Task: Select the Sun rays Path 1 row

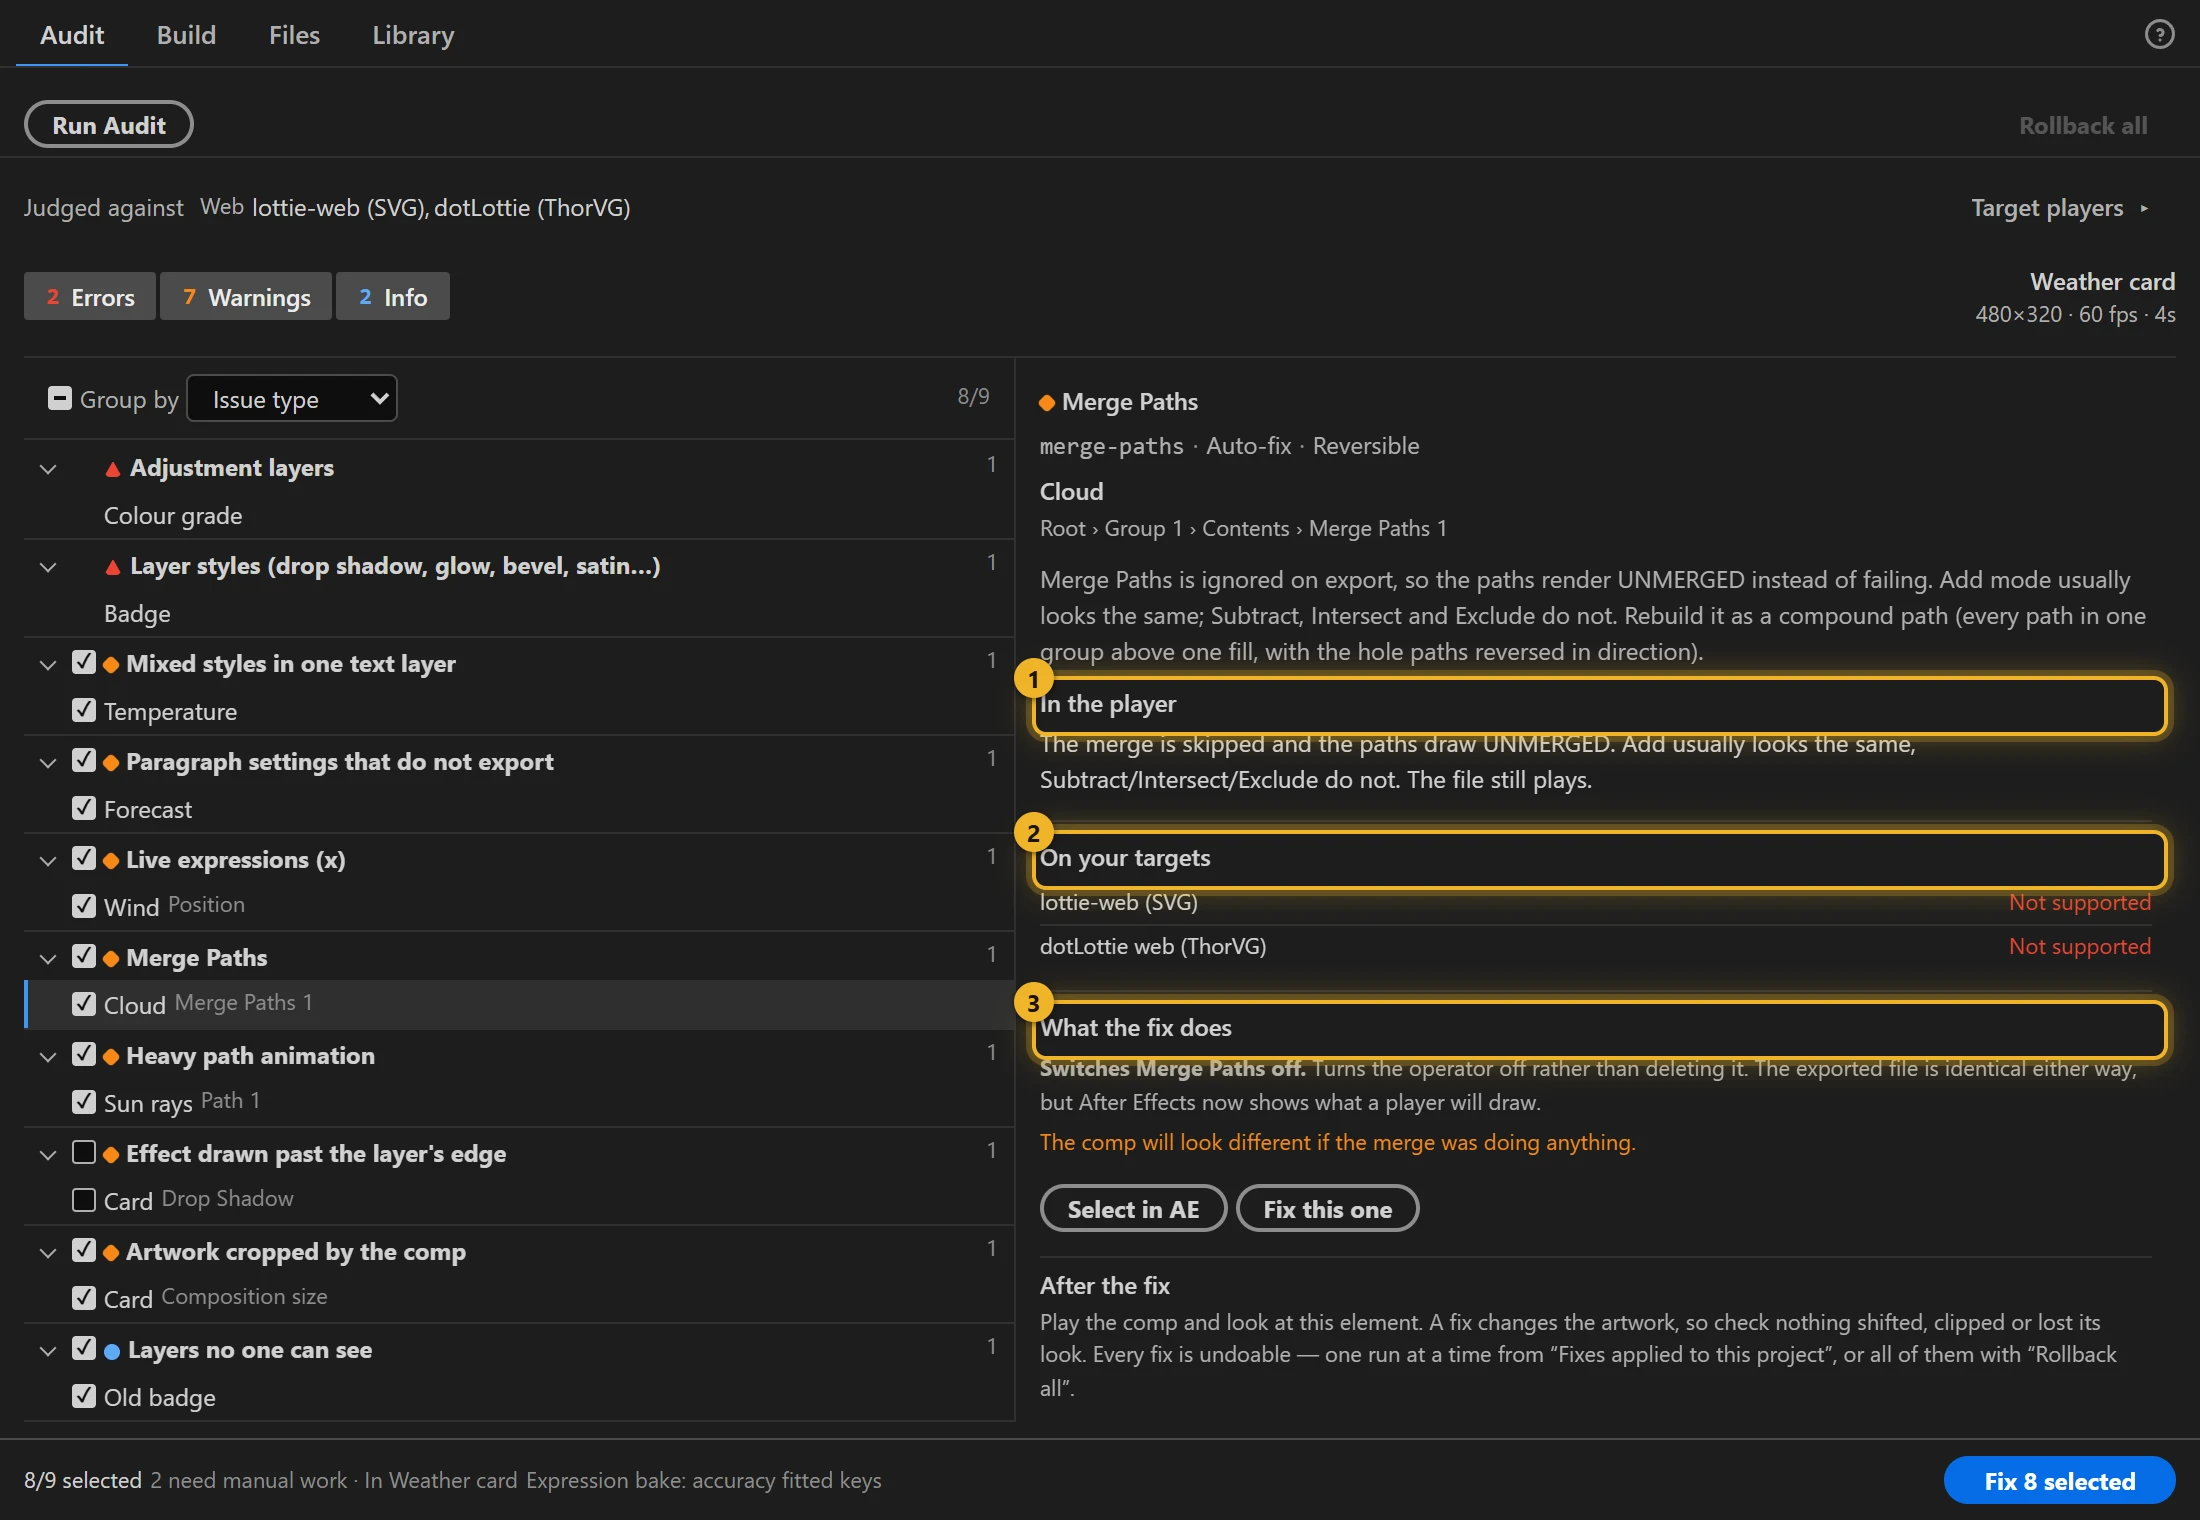Action: point(519,1103)
